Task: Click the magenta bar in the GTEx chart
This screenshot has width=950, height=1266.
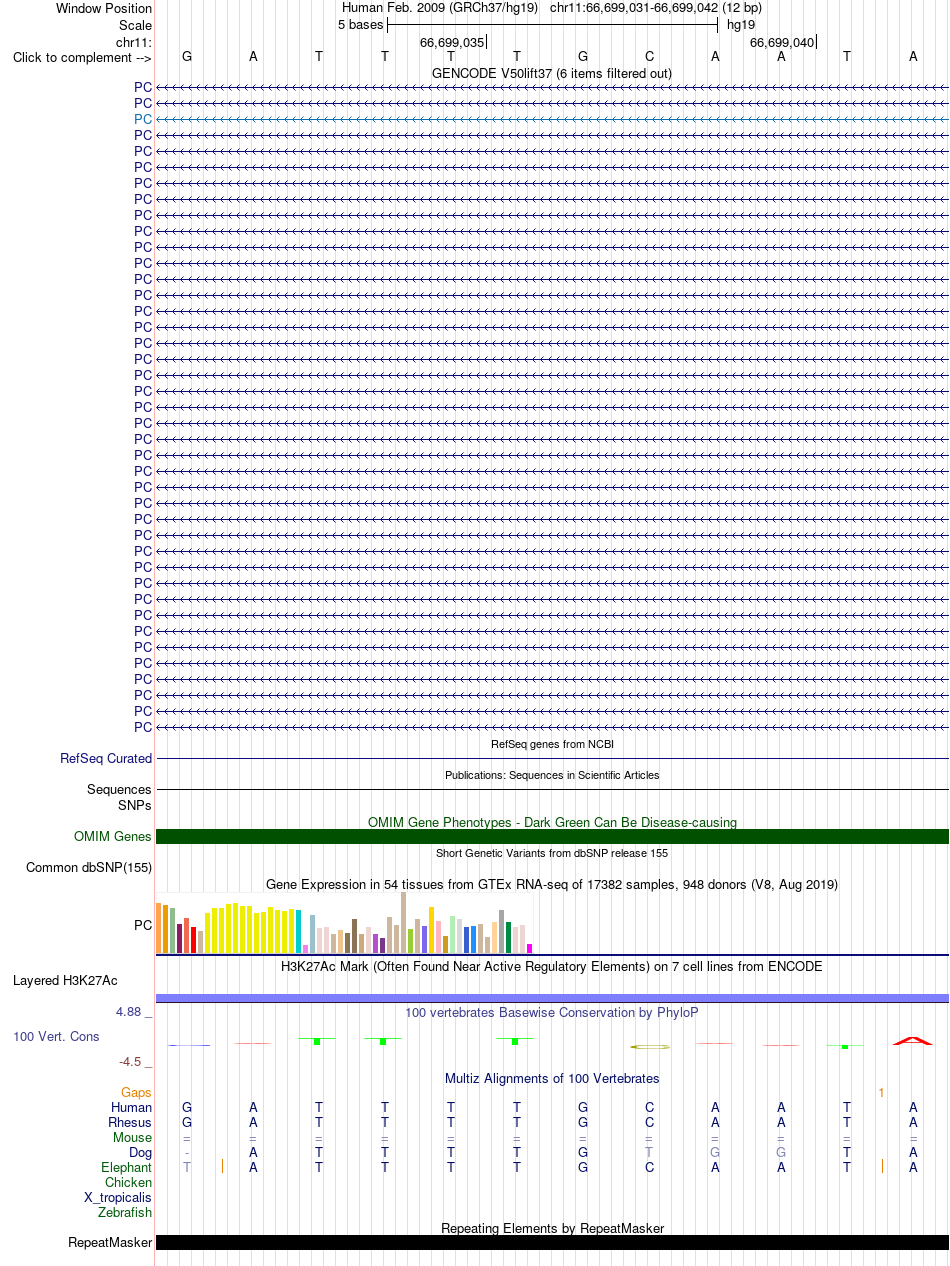Action: 530,948
